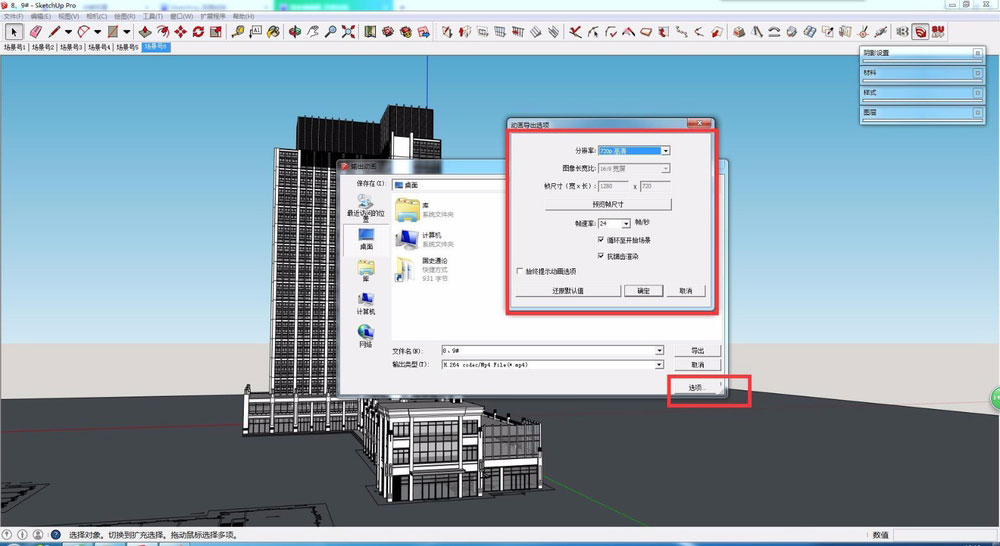Activate the Scale tool

[216, 31]
